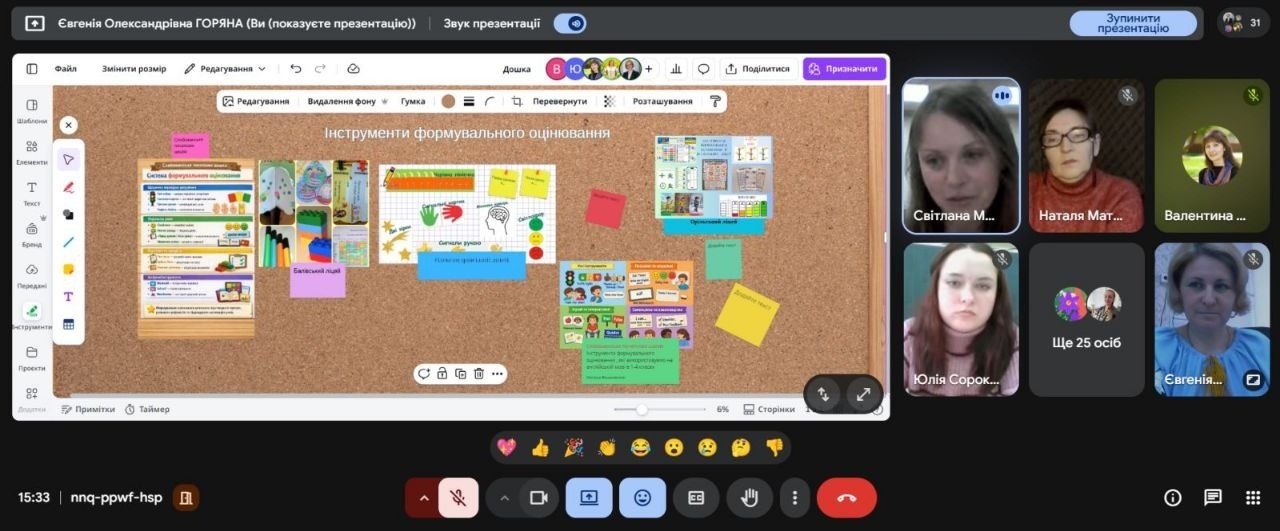Expand the microphone audio settings arrow
The height and width of the screenshot is (531, 1280).
tap(423, 498)
